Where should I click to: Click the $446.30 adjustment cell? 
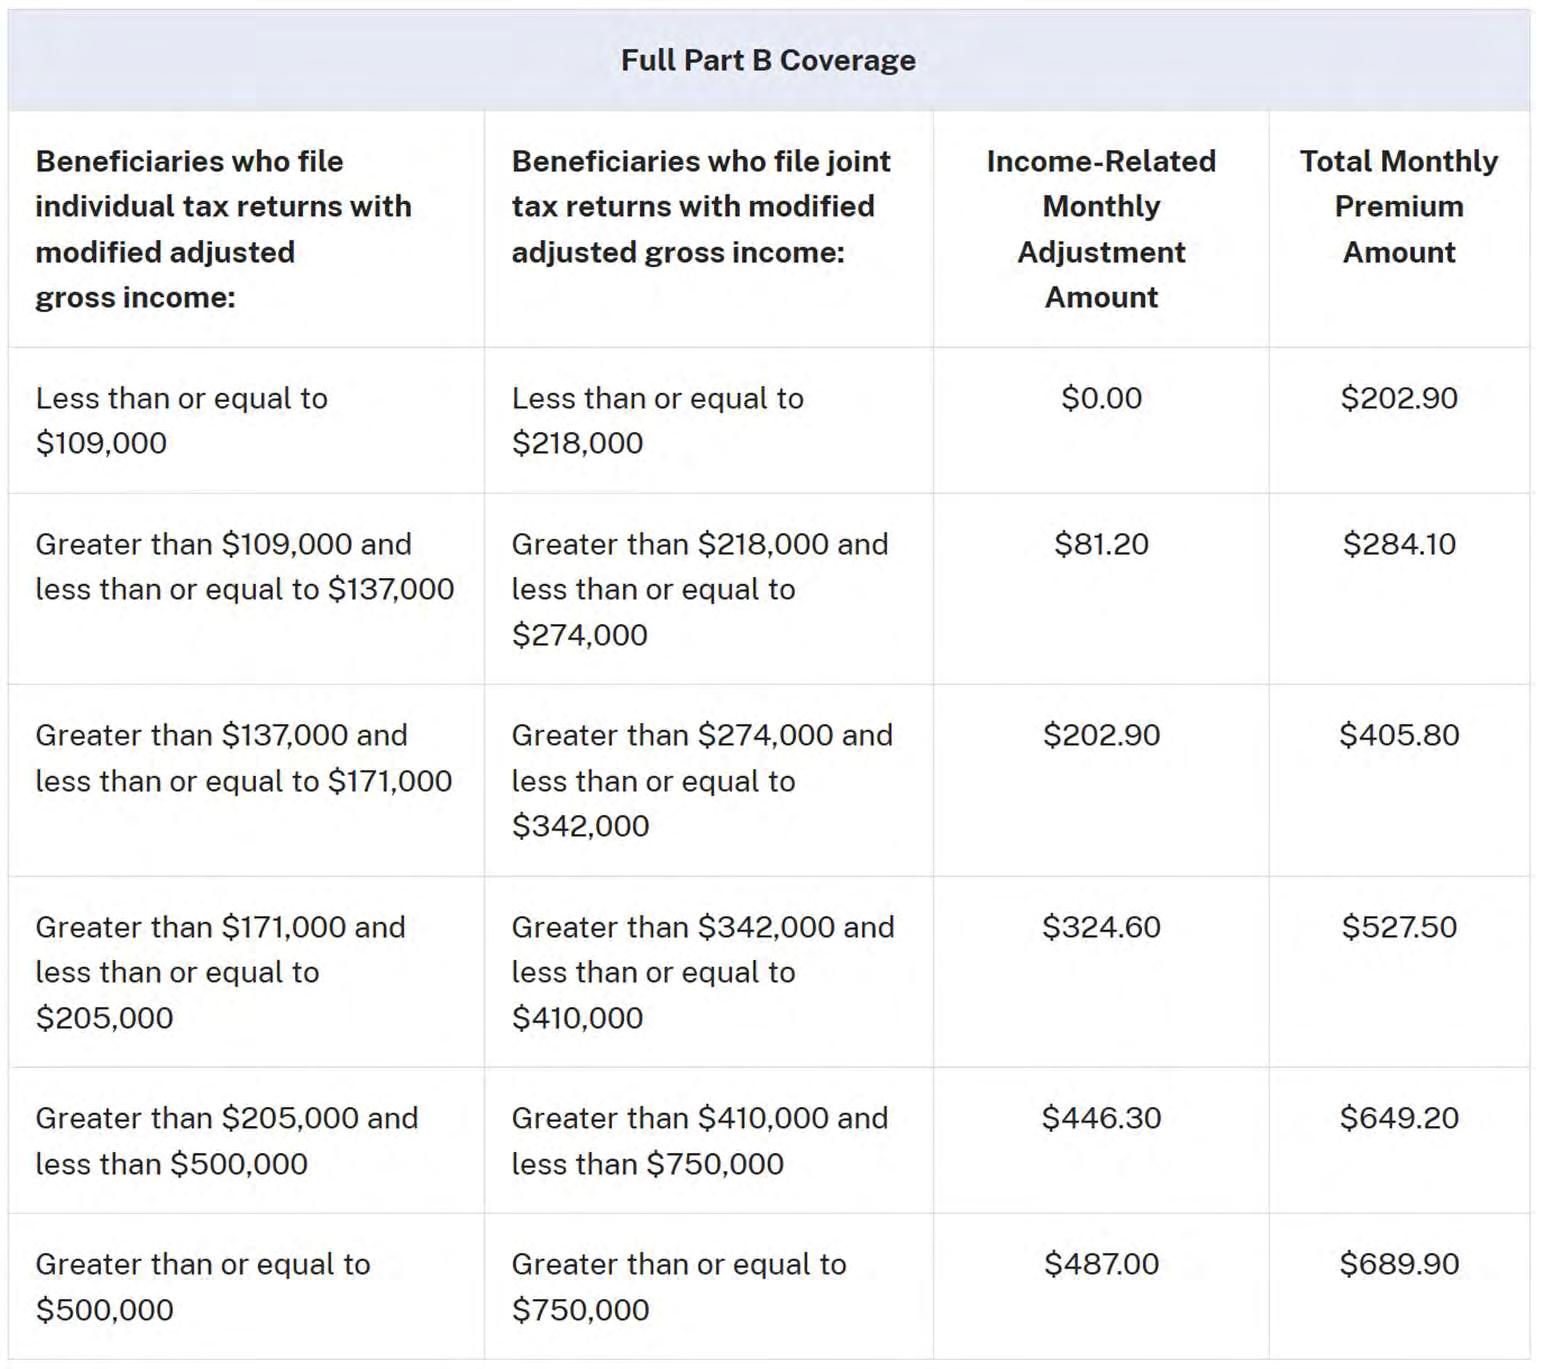(1101, 1118)
